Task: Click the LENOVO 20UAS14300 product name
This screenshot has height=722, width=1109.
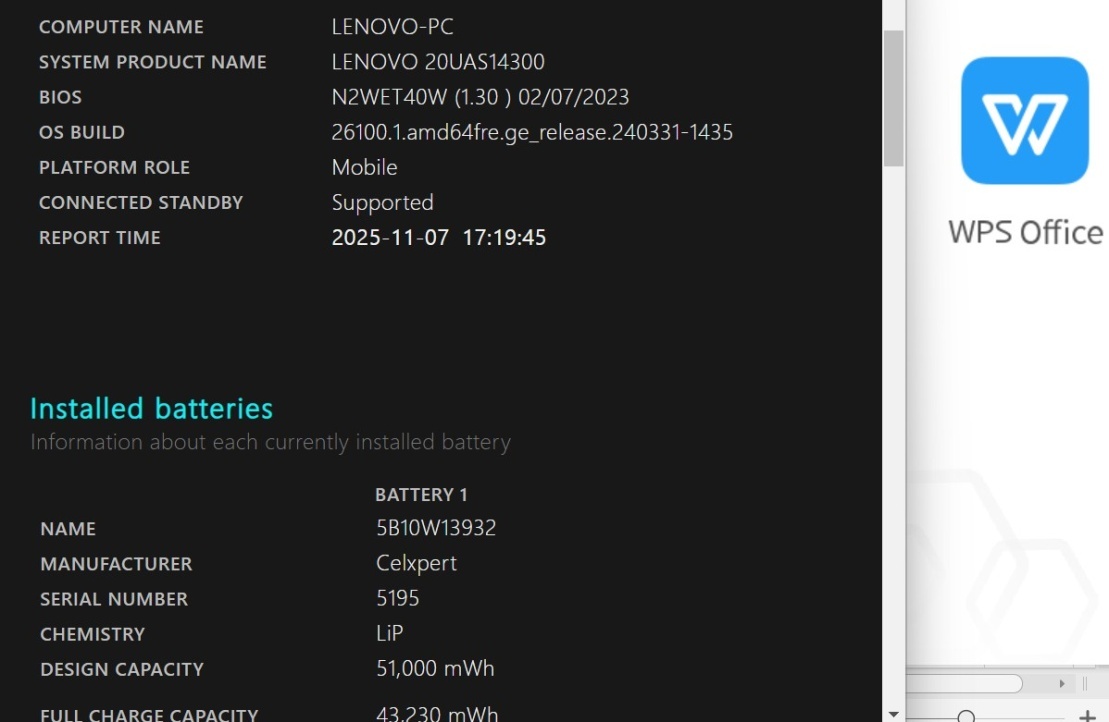Action: coord(438,62)
